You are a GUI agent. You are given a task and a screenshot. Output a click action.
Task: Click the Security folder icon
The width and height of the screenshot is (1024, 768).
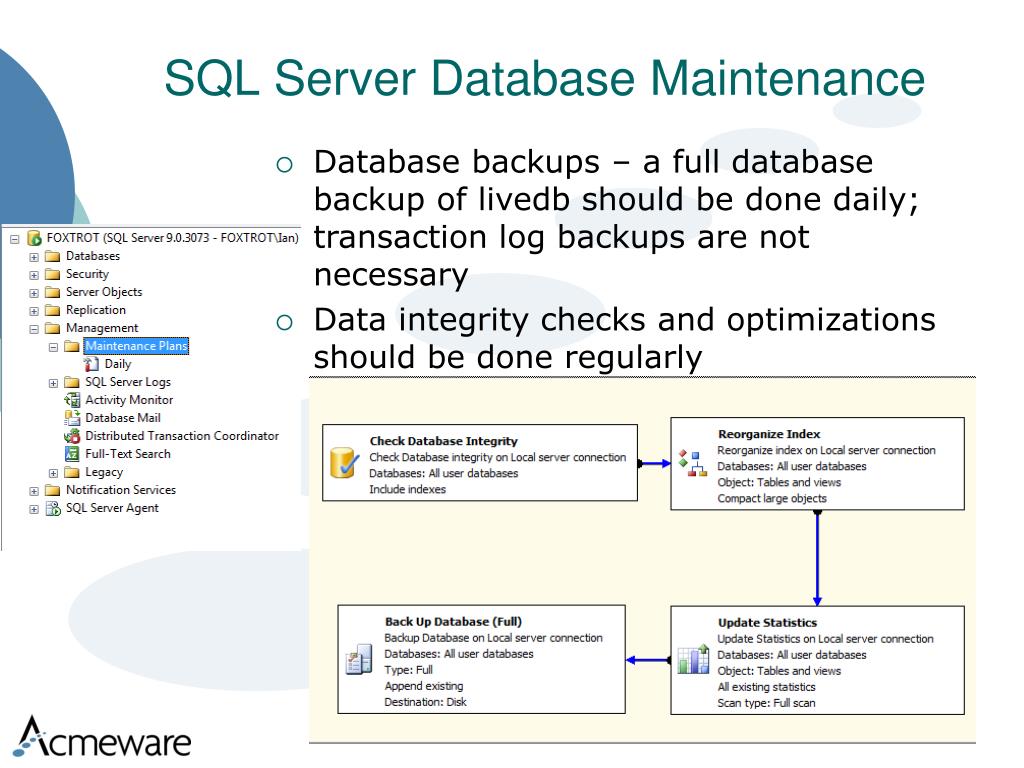click(x=53, y=274)
